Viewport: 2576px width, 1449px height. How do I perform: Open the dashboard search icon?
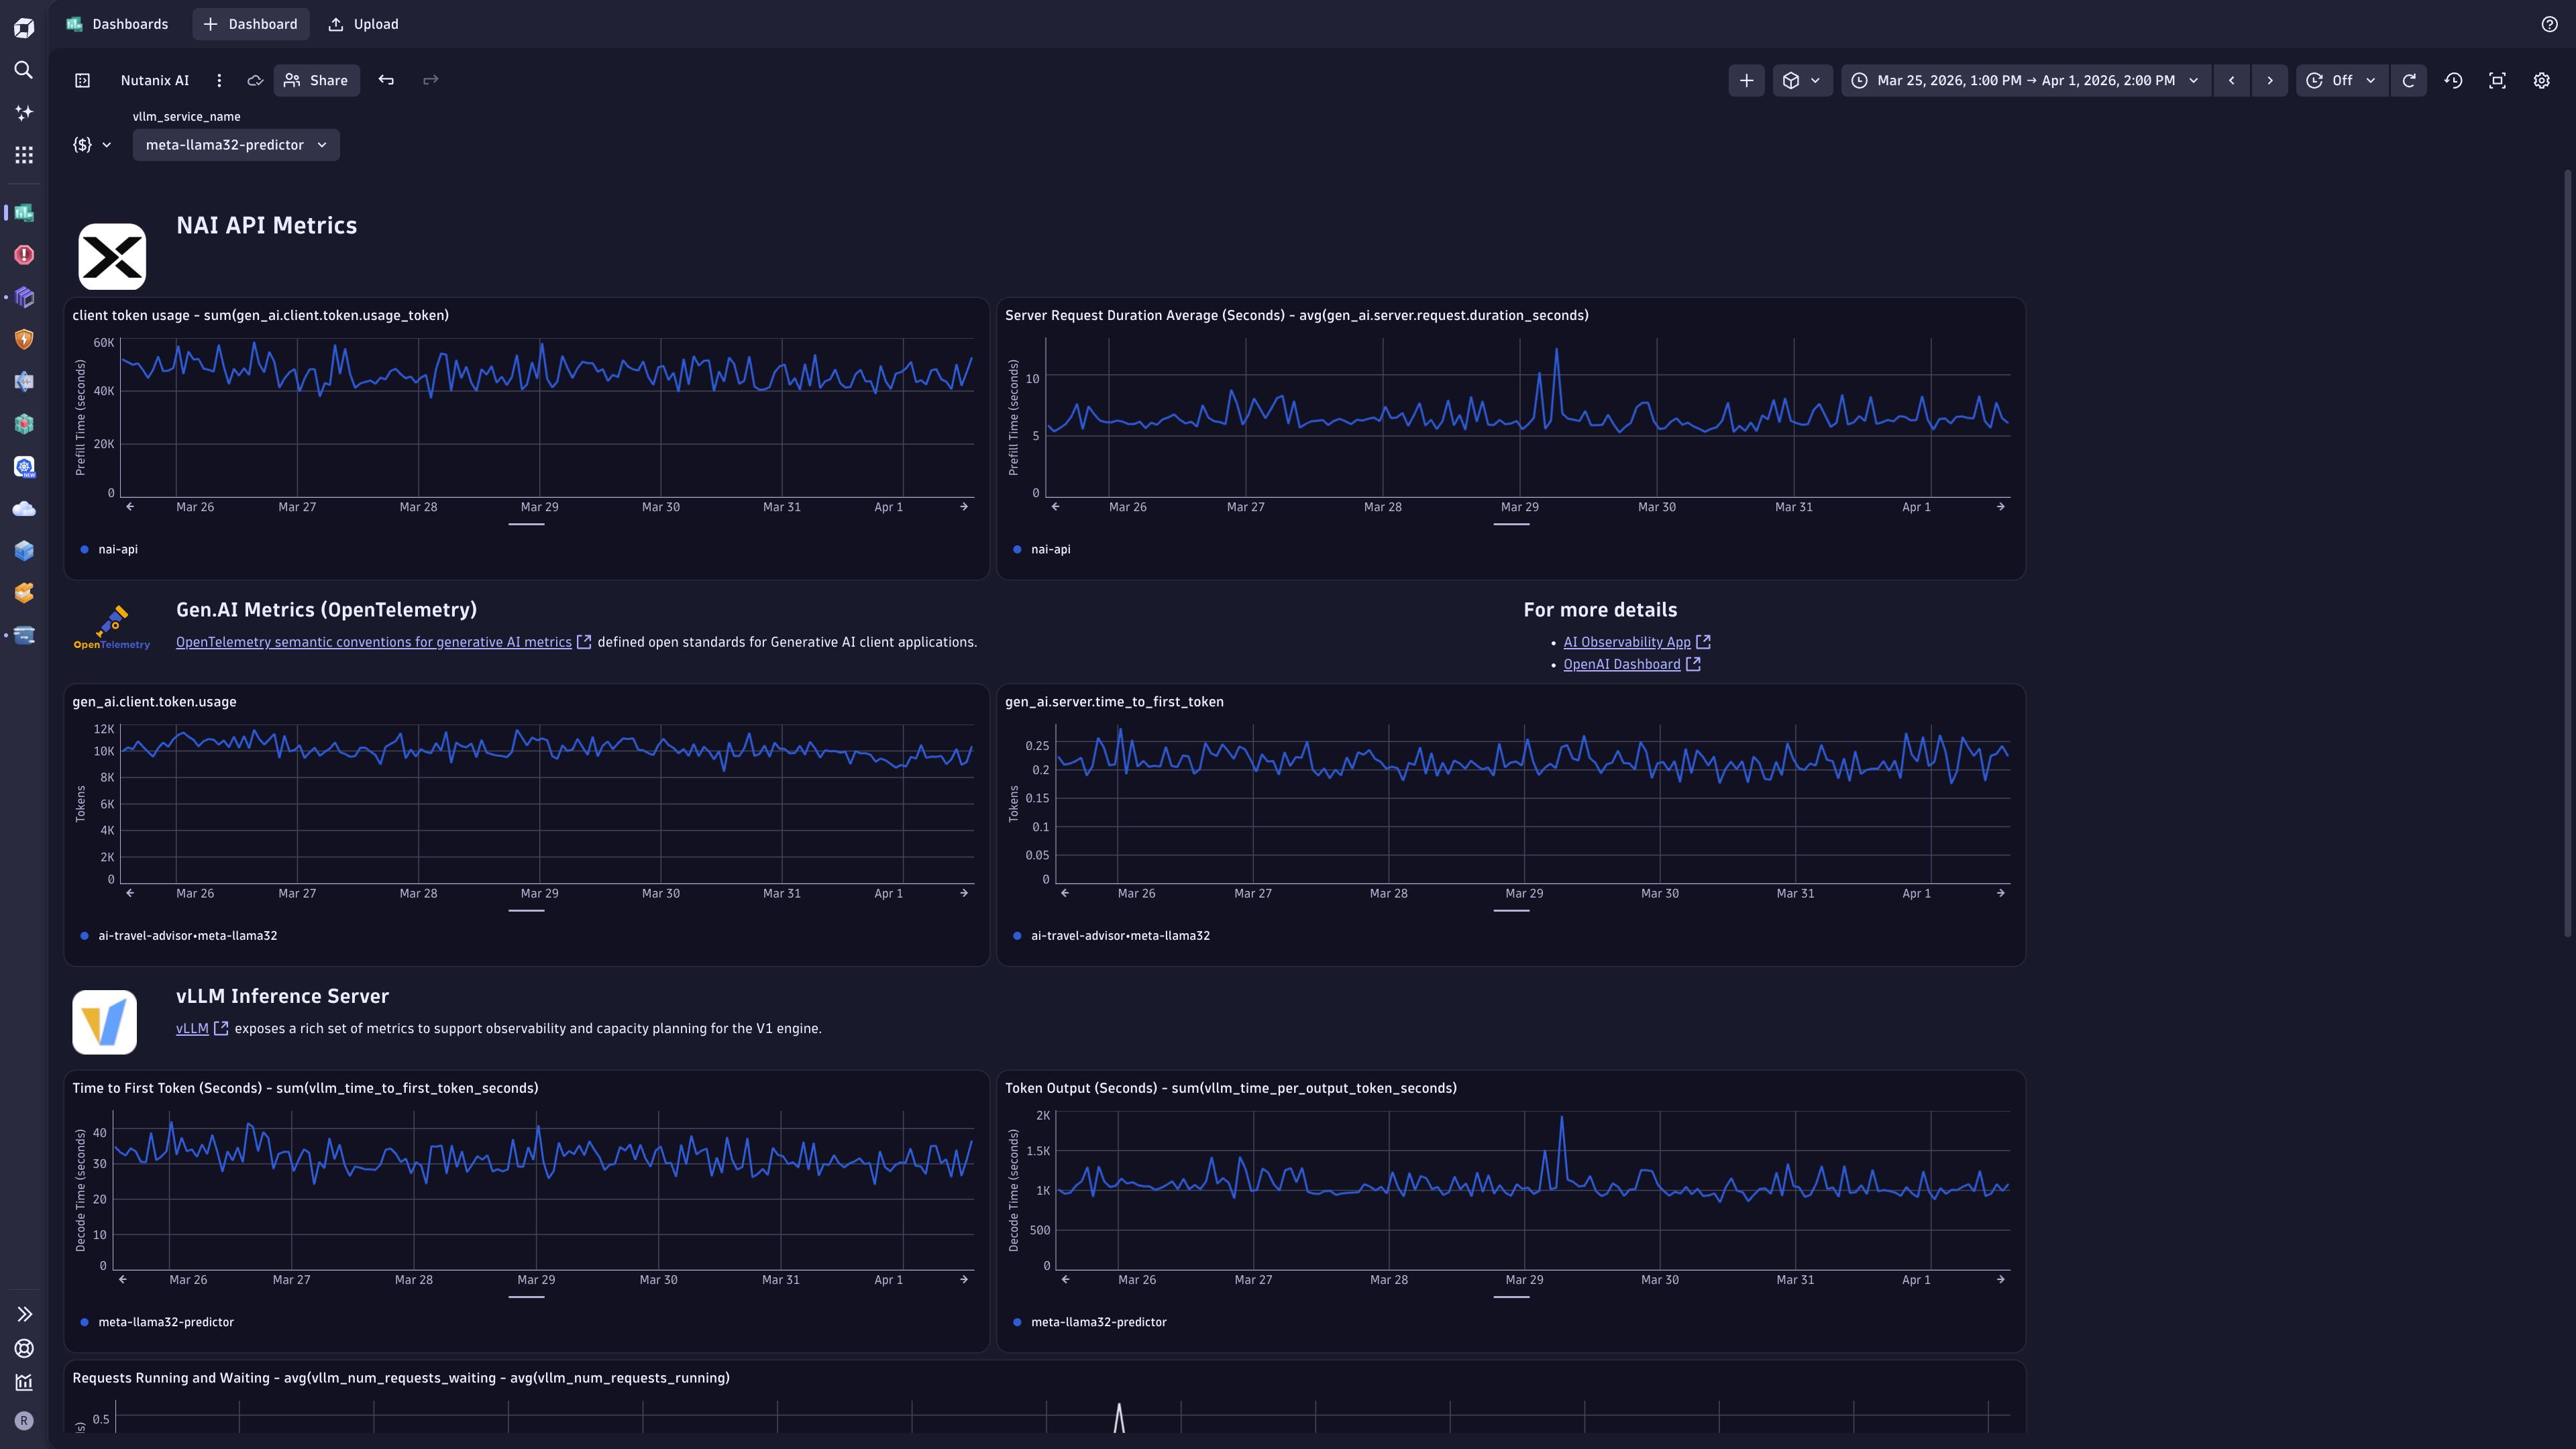[x=23, y=70]
